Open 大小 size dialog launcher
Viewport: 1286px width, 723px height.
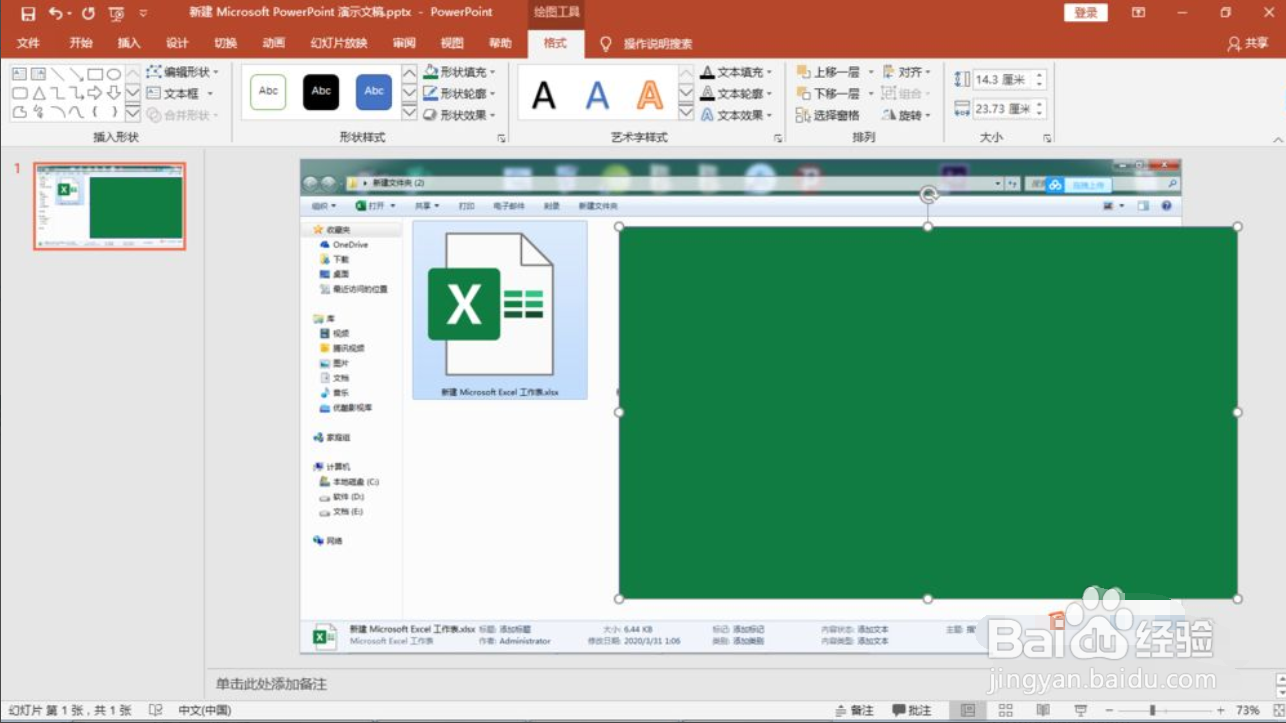tap(1047, 138)
